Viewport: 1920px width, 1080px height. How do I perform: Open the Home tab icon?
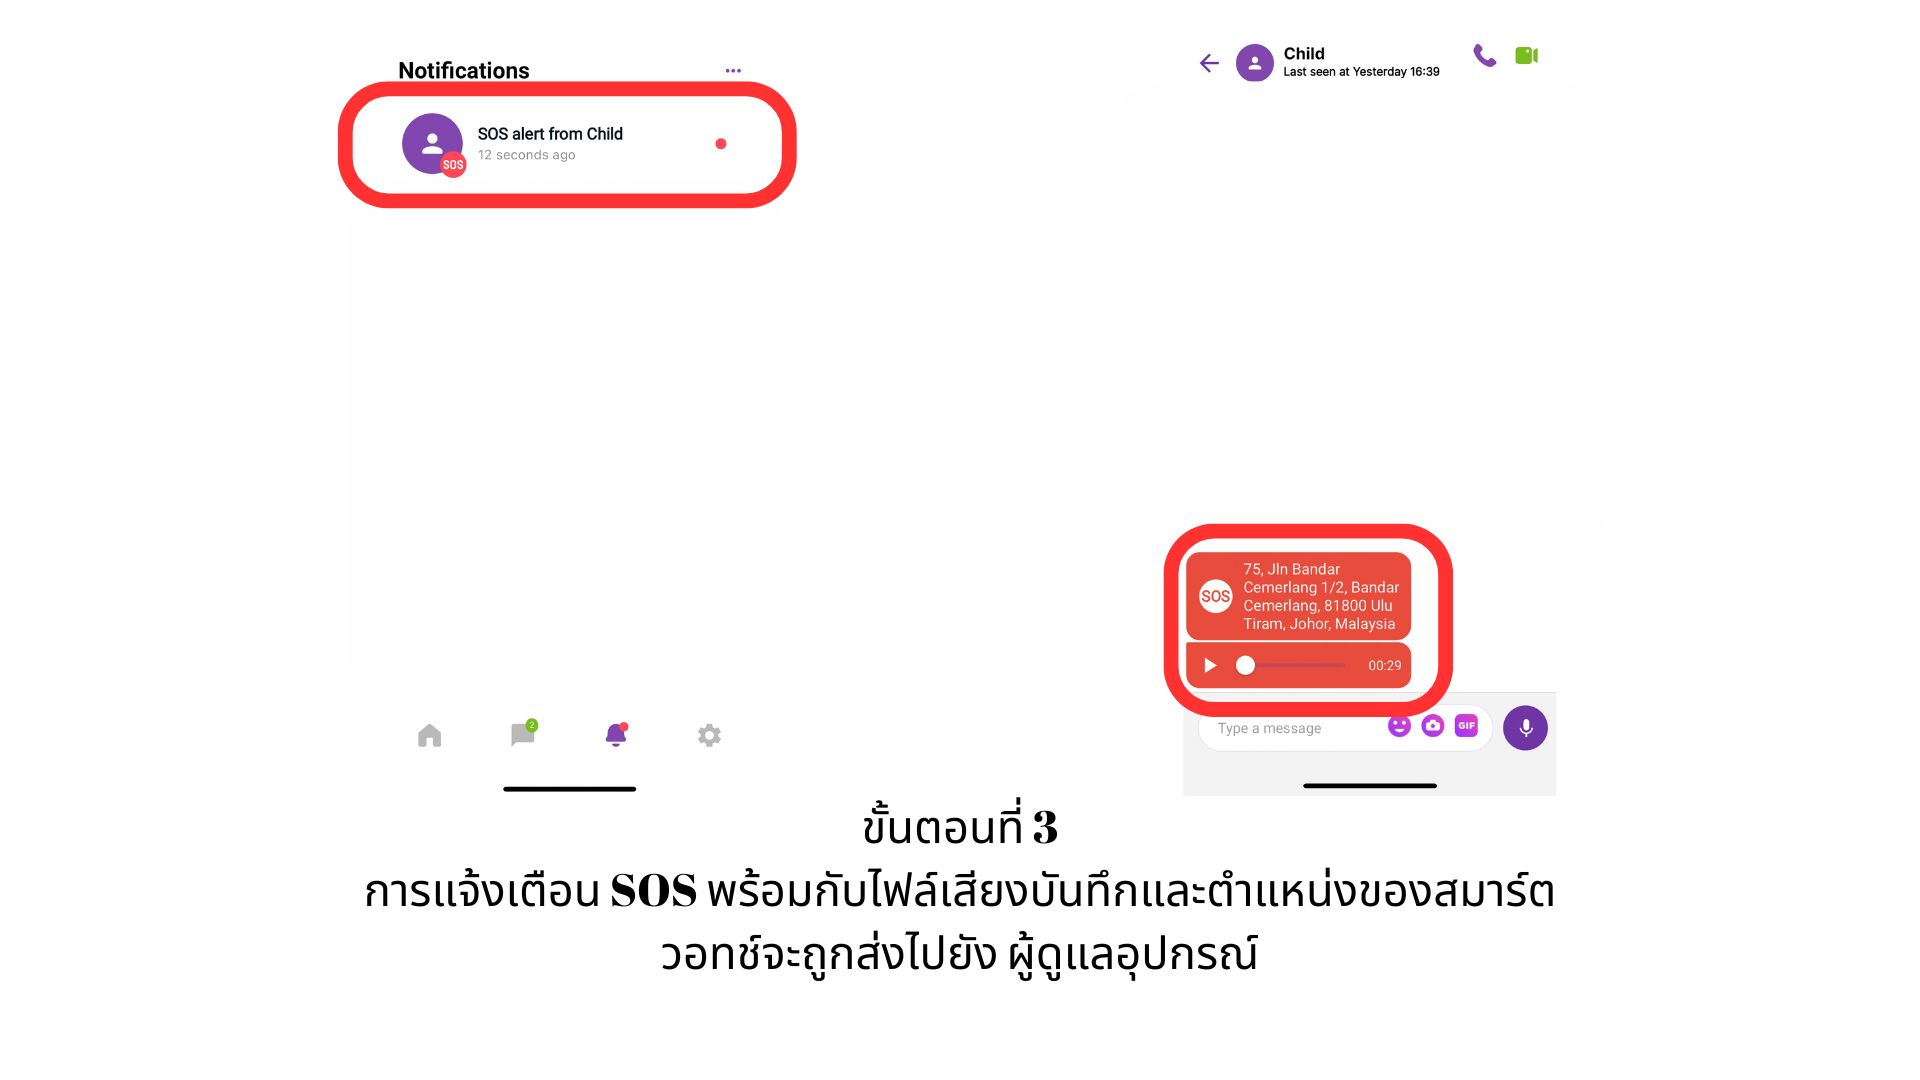pyautogui.click(x=429, y=736)
